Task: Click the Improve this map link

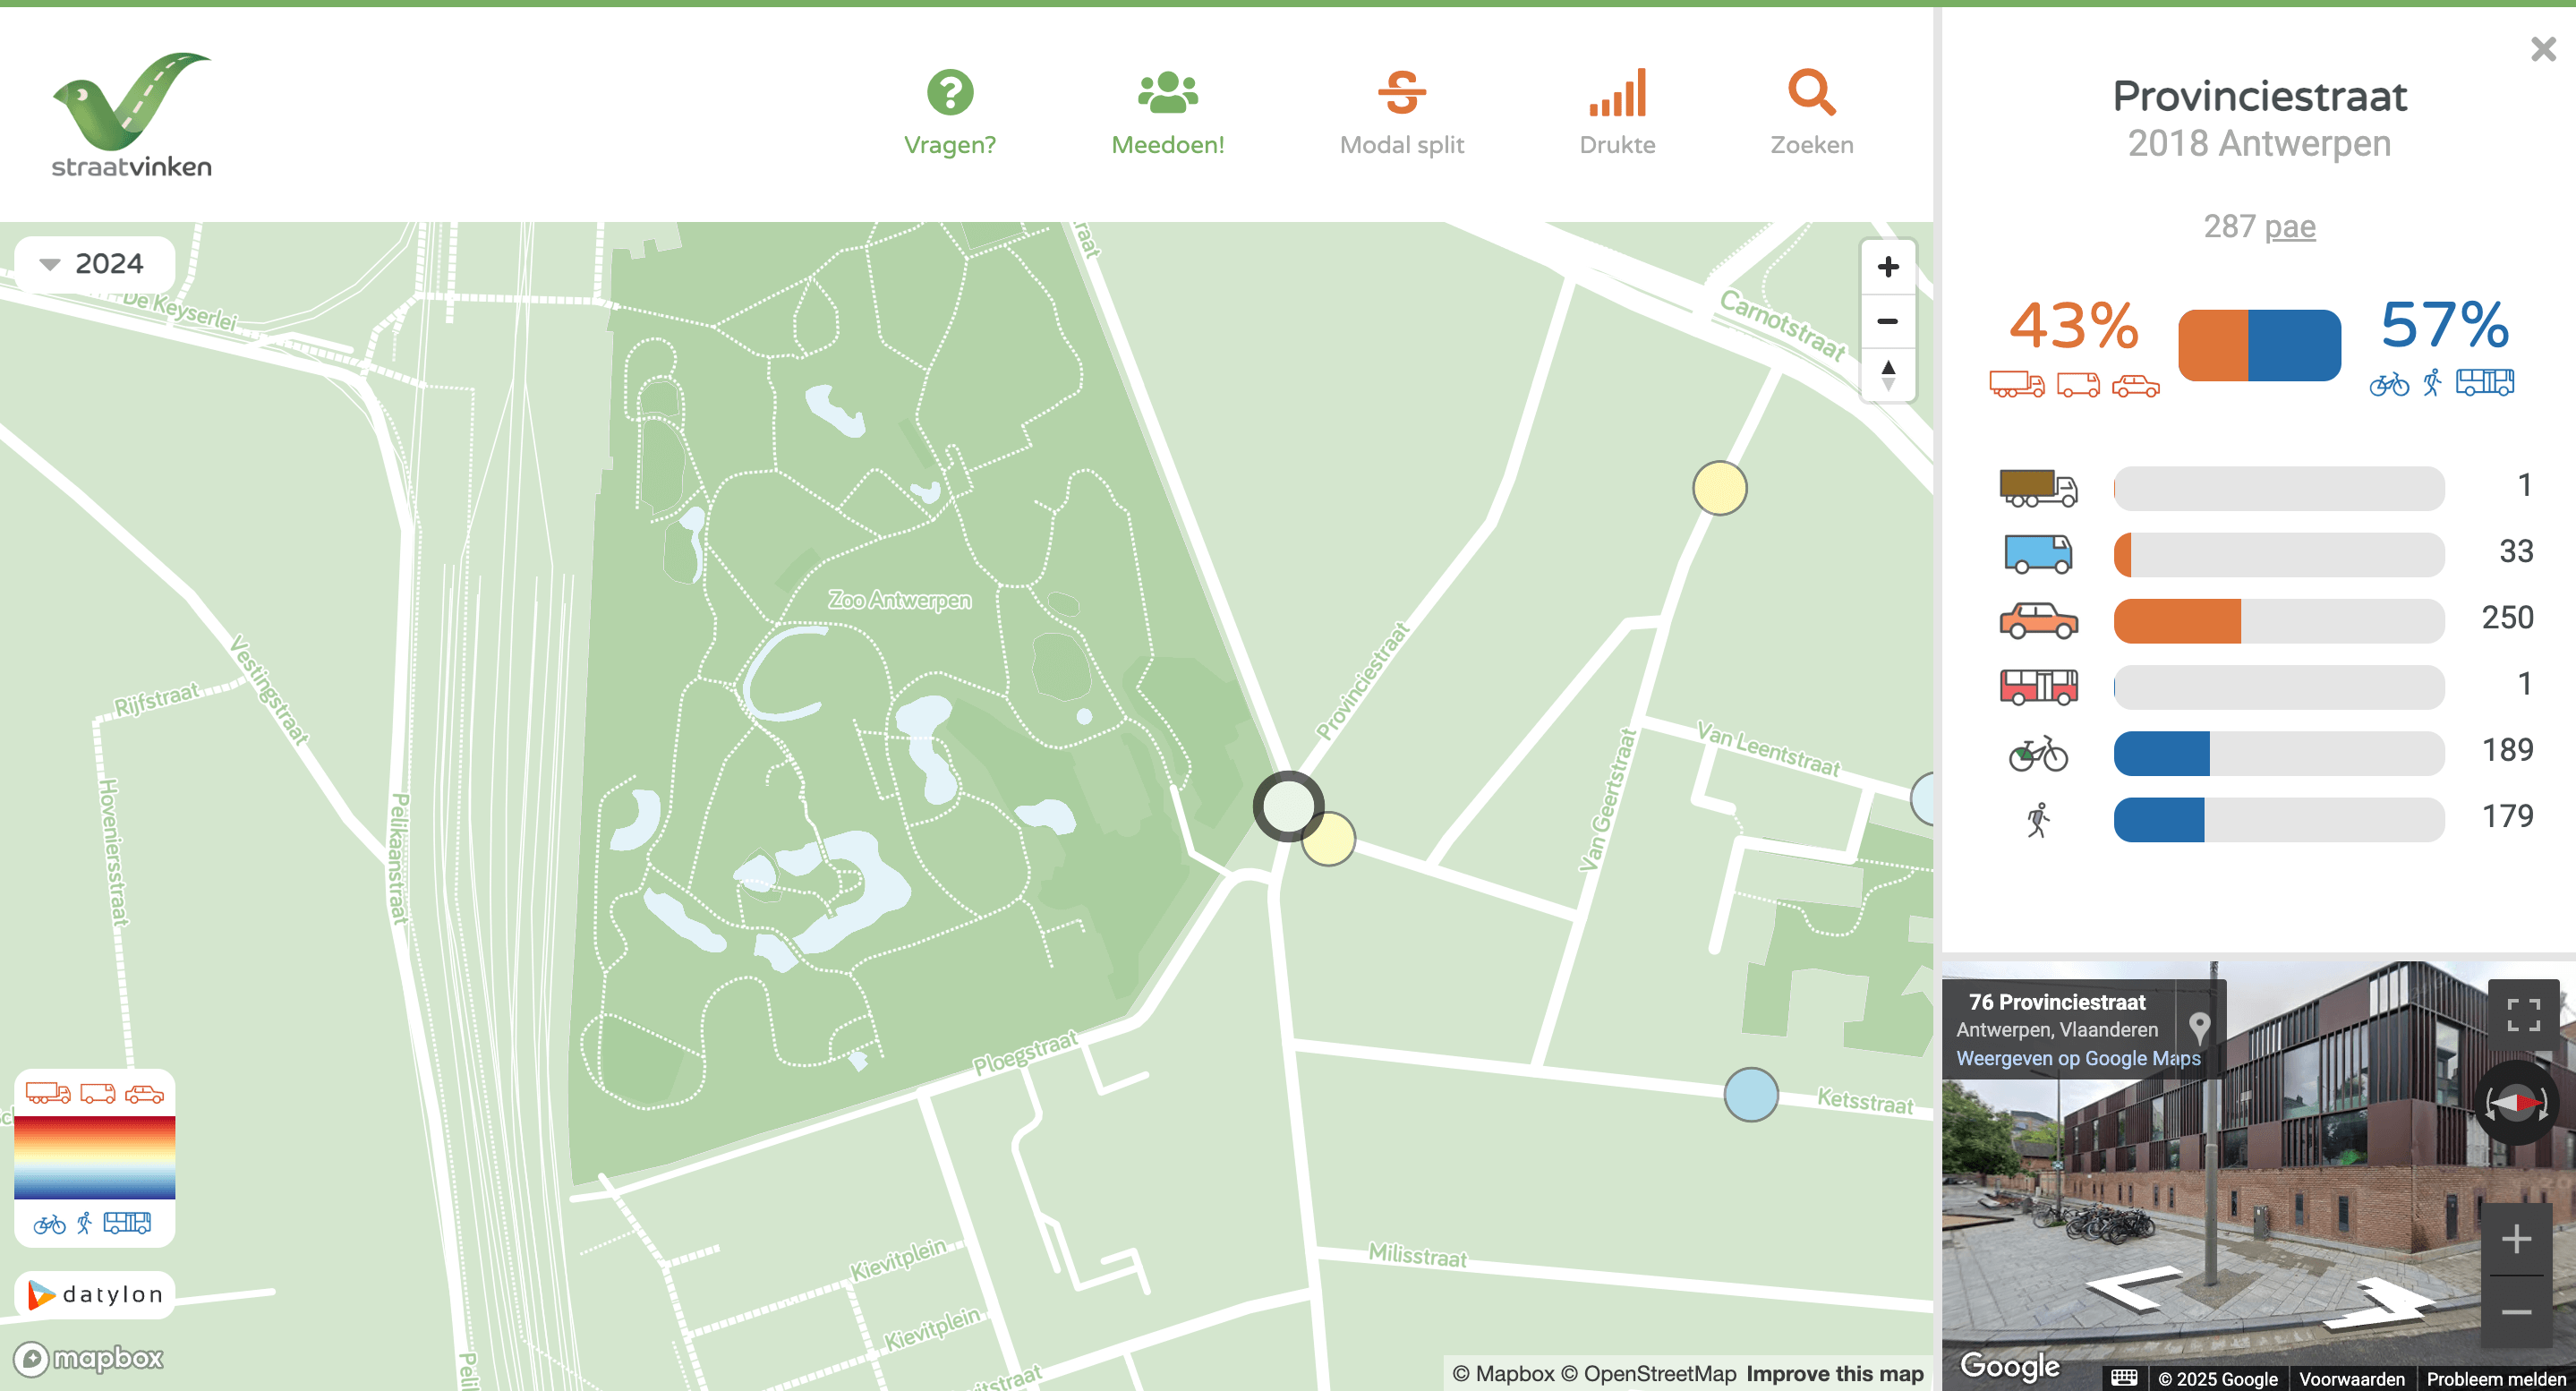Action: 1834,1373
